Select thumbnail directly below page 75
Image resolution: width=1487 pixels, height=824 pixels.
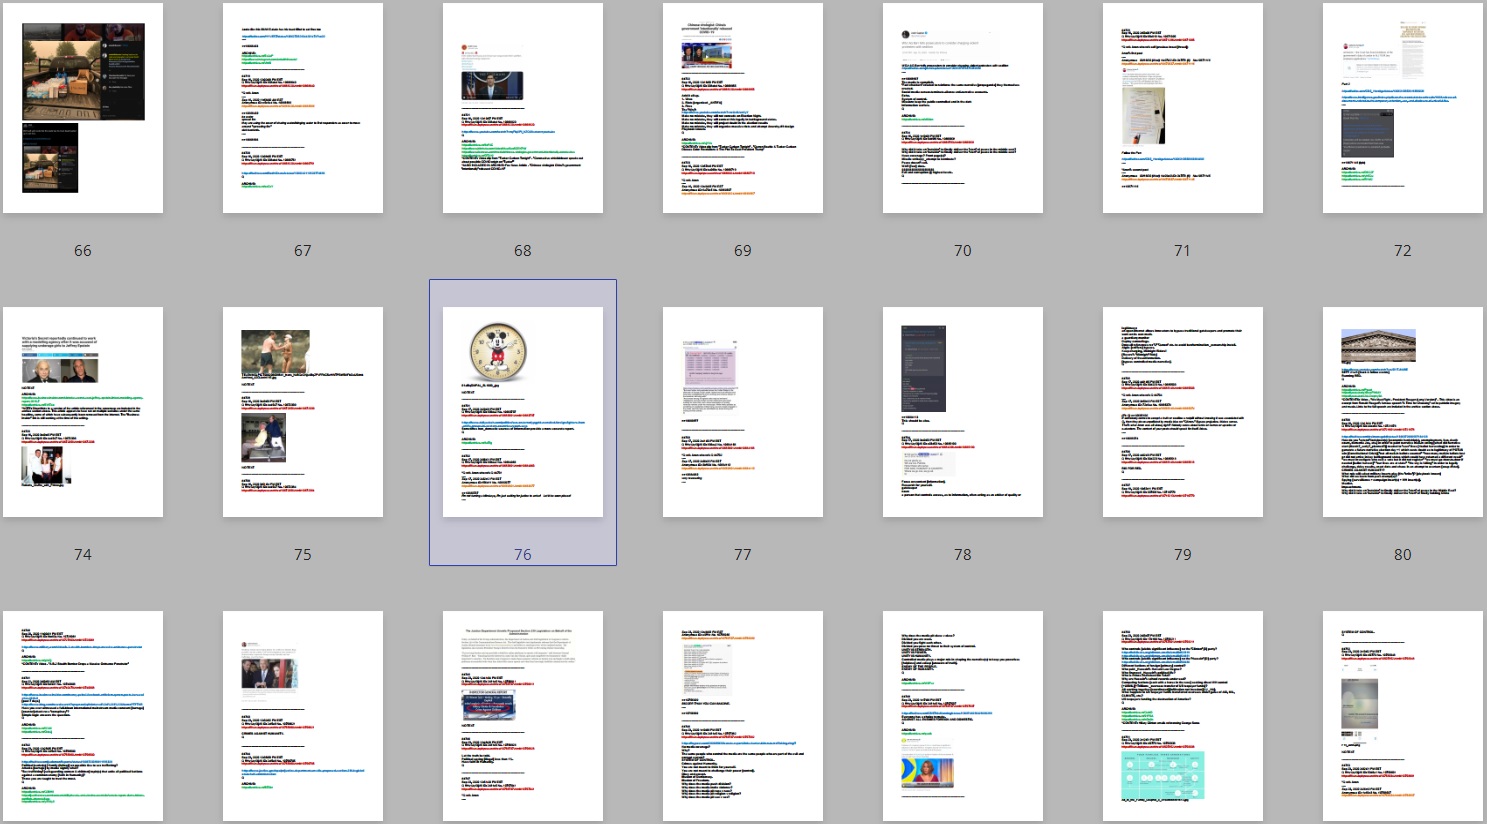point(303,716)
